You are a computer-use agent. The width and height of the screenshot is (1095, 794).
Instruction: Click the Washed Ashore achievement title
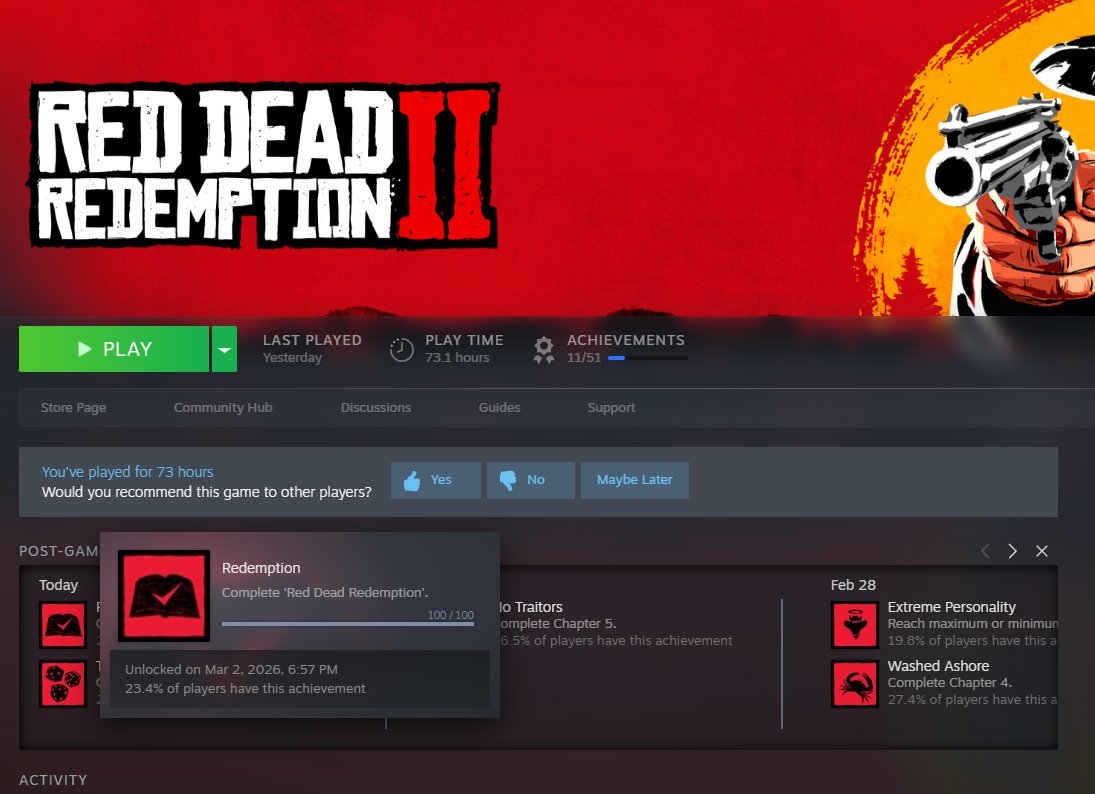coord(938,666)
